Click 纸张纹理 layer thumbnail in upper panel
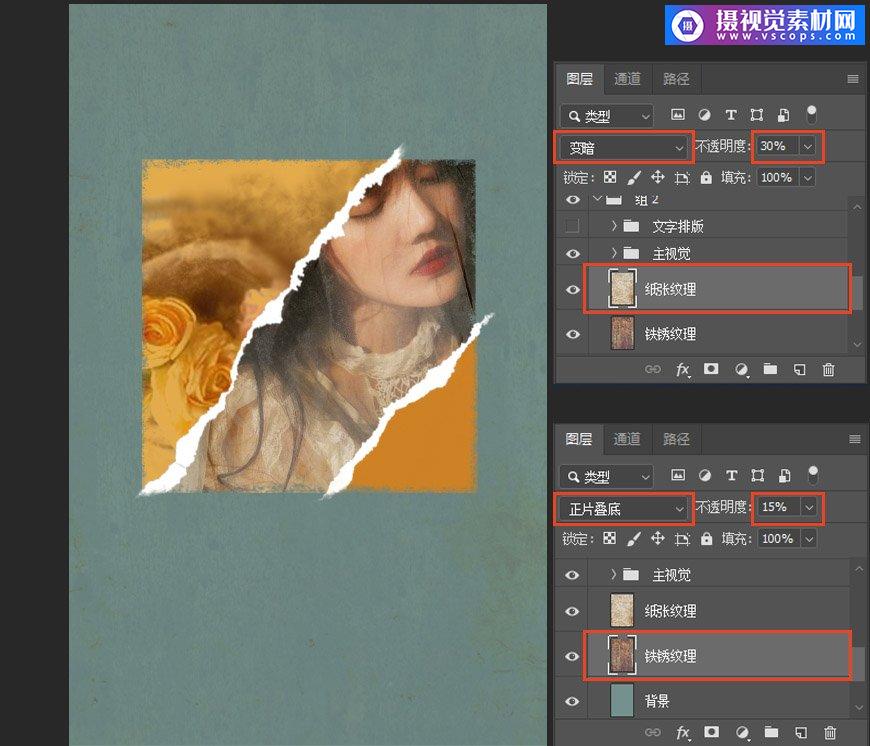This screenshot has width=870, height=746. tap(623, 288)
